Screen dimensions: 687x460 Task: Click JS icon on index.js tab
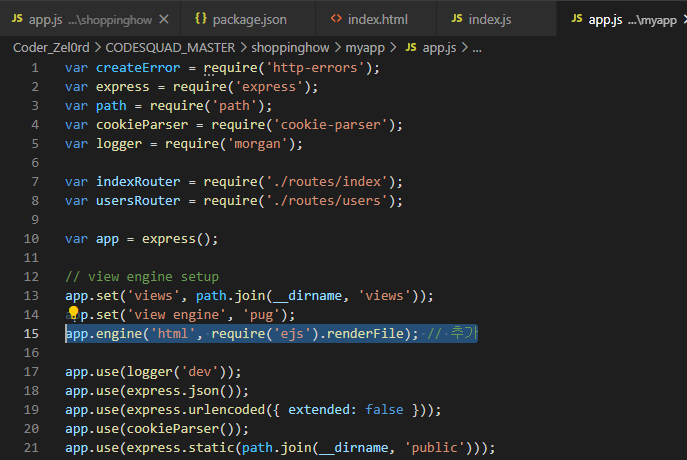coord(457,19)
